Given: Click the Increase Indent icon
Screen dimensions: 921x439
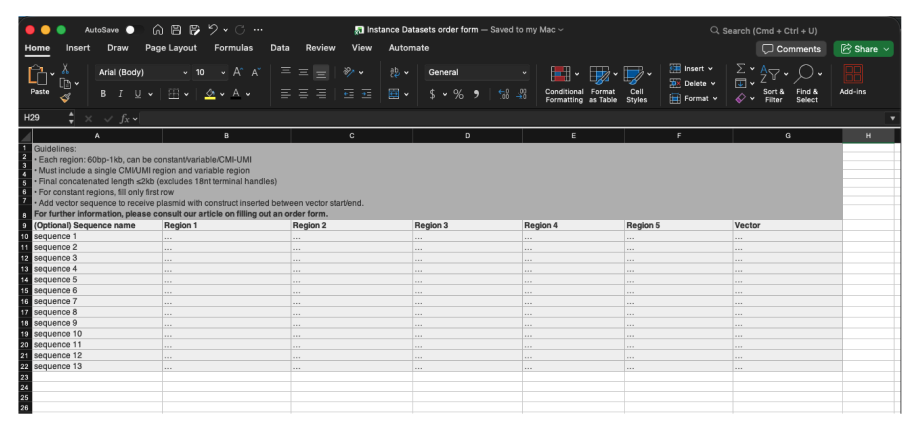Looking at the screenshot, I should tap(367, 94).
